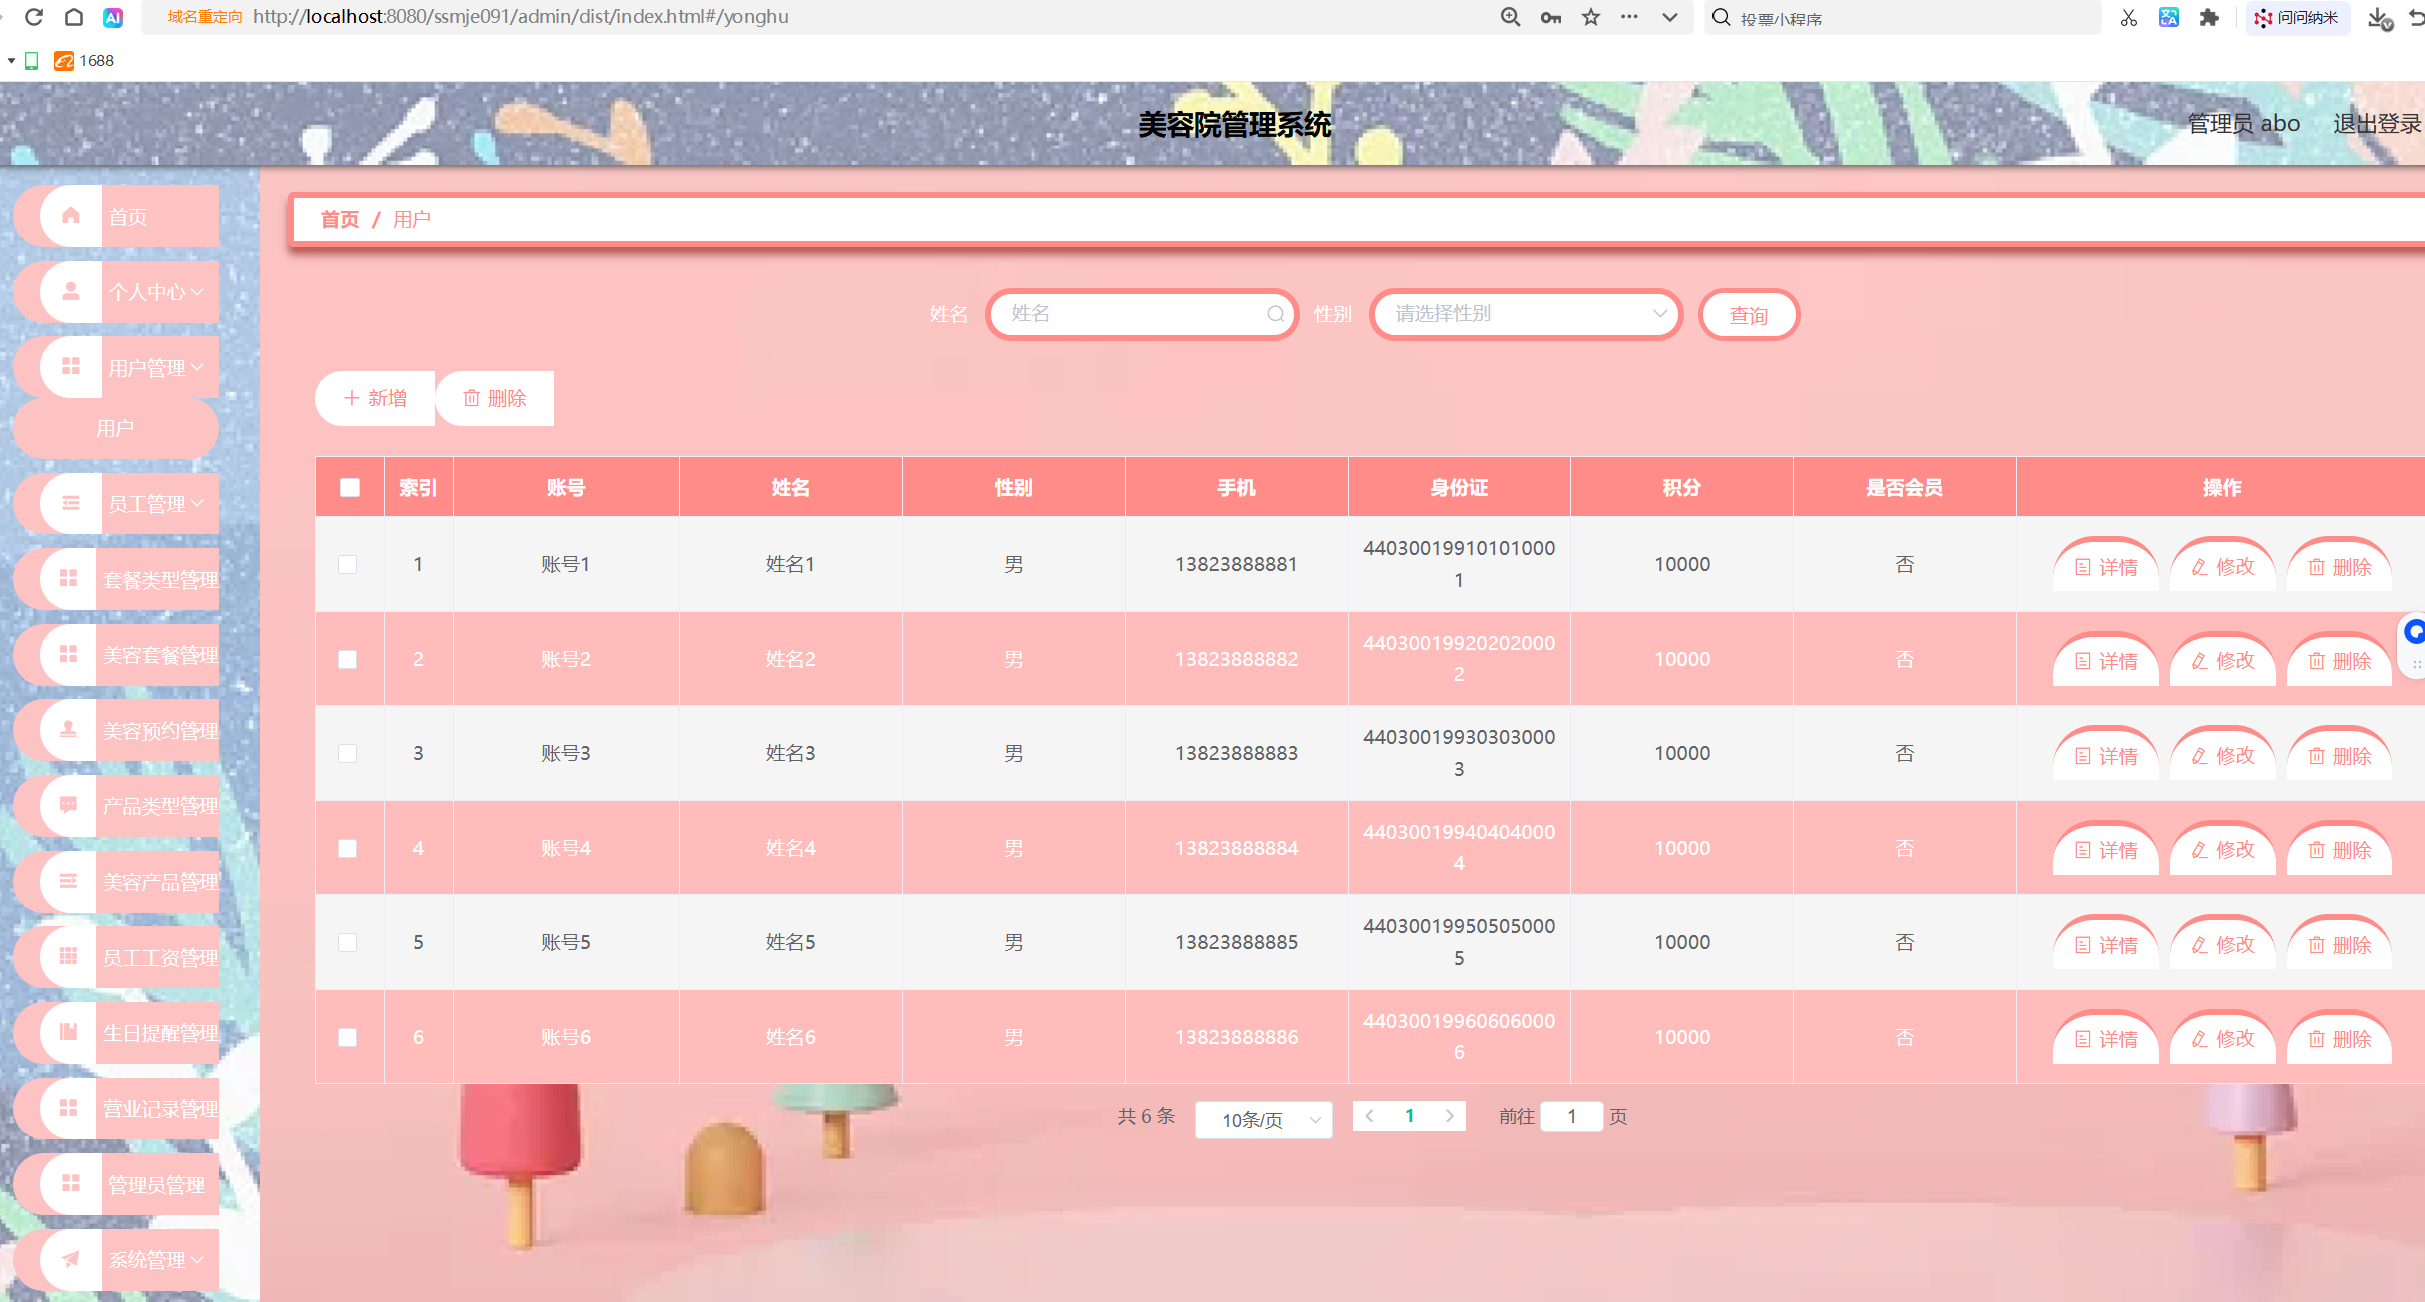Viewport: 2425px width, 1302px height.
Task: Check the checkbox for row 账号3
Action: pos(347,753)
